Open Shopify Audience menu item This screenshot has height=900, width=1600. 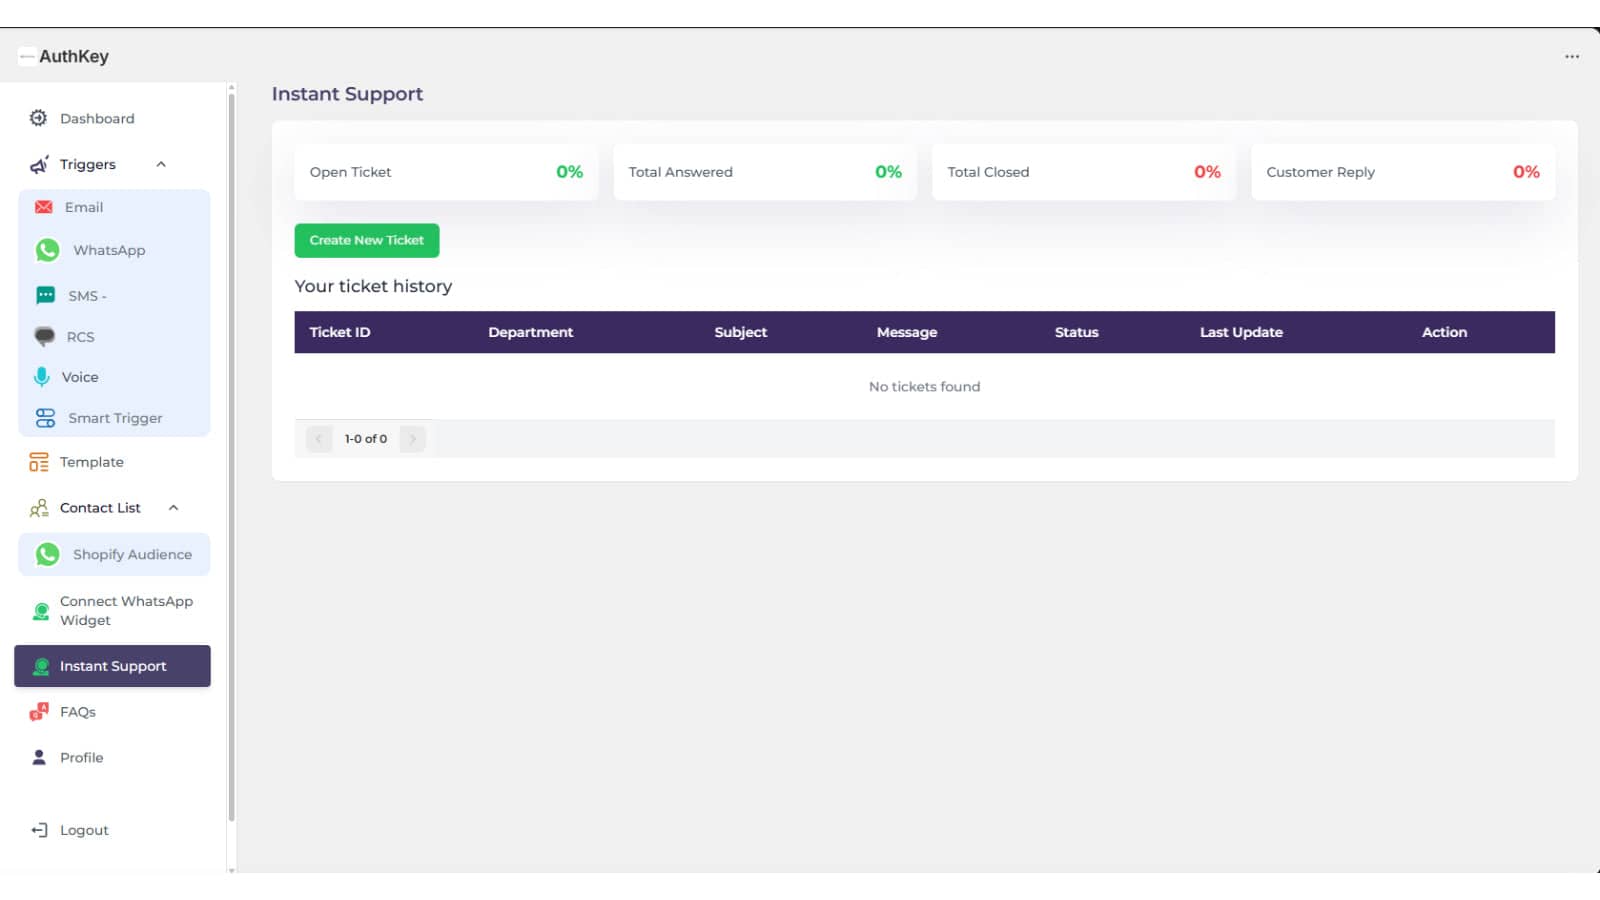click(x=131, y=554)
